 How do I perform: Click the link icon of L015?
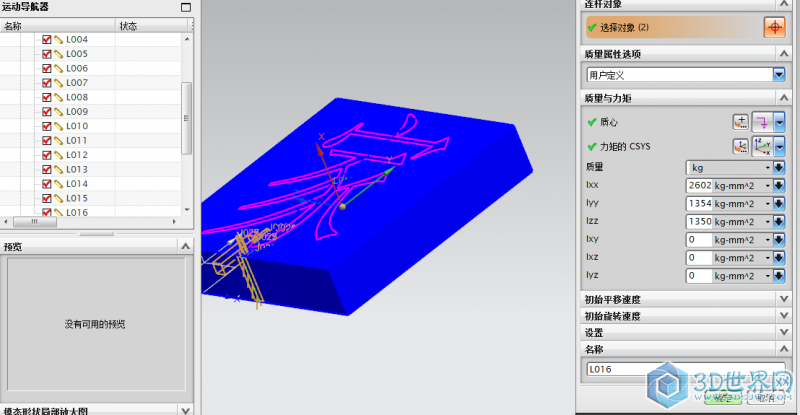[x=59, y=198]
